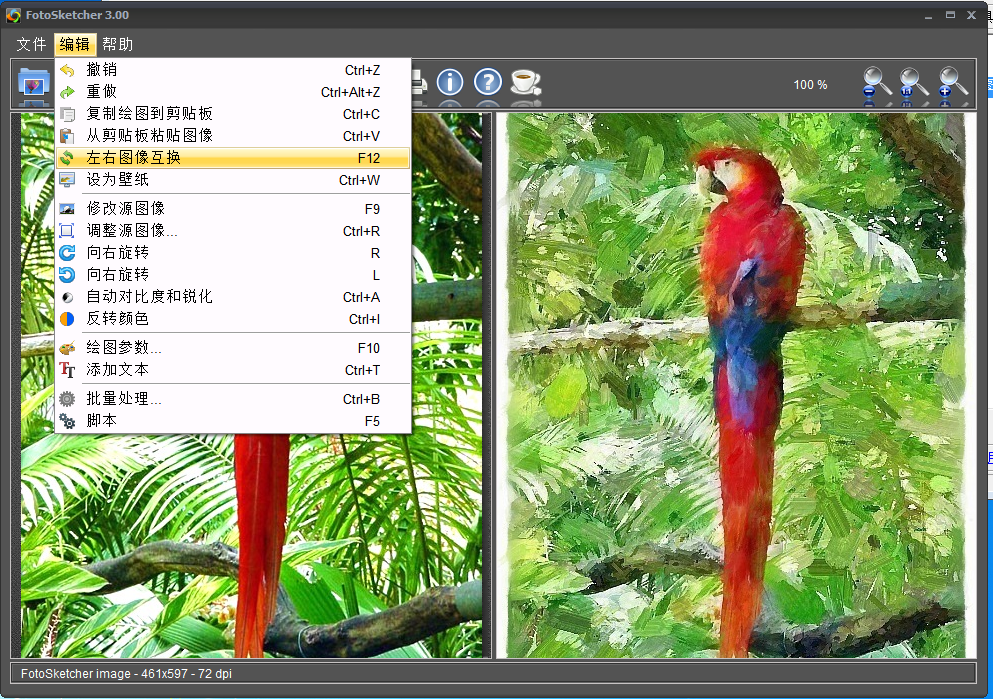The image size is (993, 699).
Task: Click the middle magnifier fit-zoom icon
Action: click(913, 85)
